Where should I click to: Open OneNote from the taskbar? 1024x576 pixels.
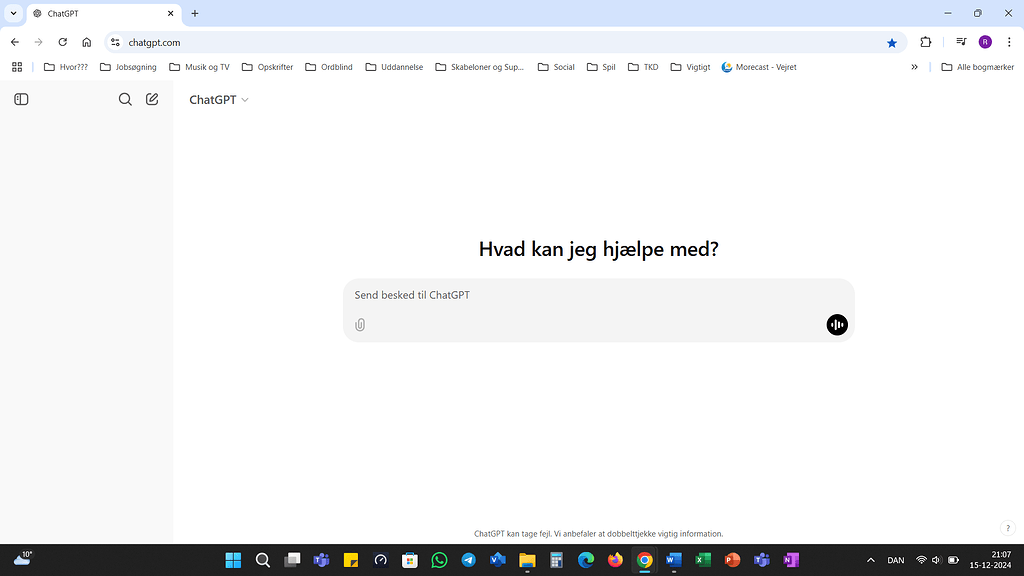(791, 560)
